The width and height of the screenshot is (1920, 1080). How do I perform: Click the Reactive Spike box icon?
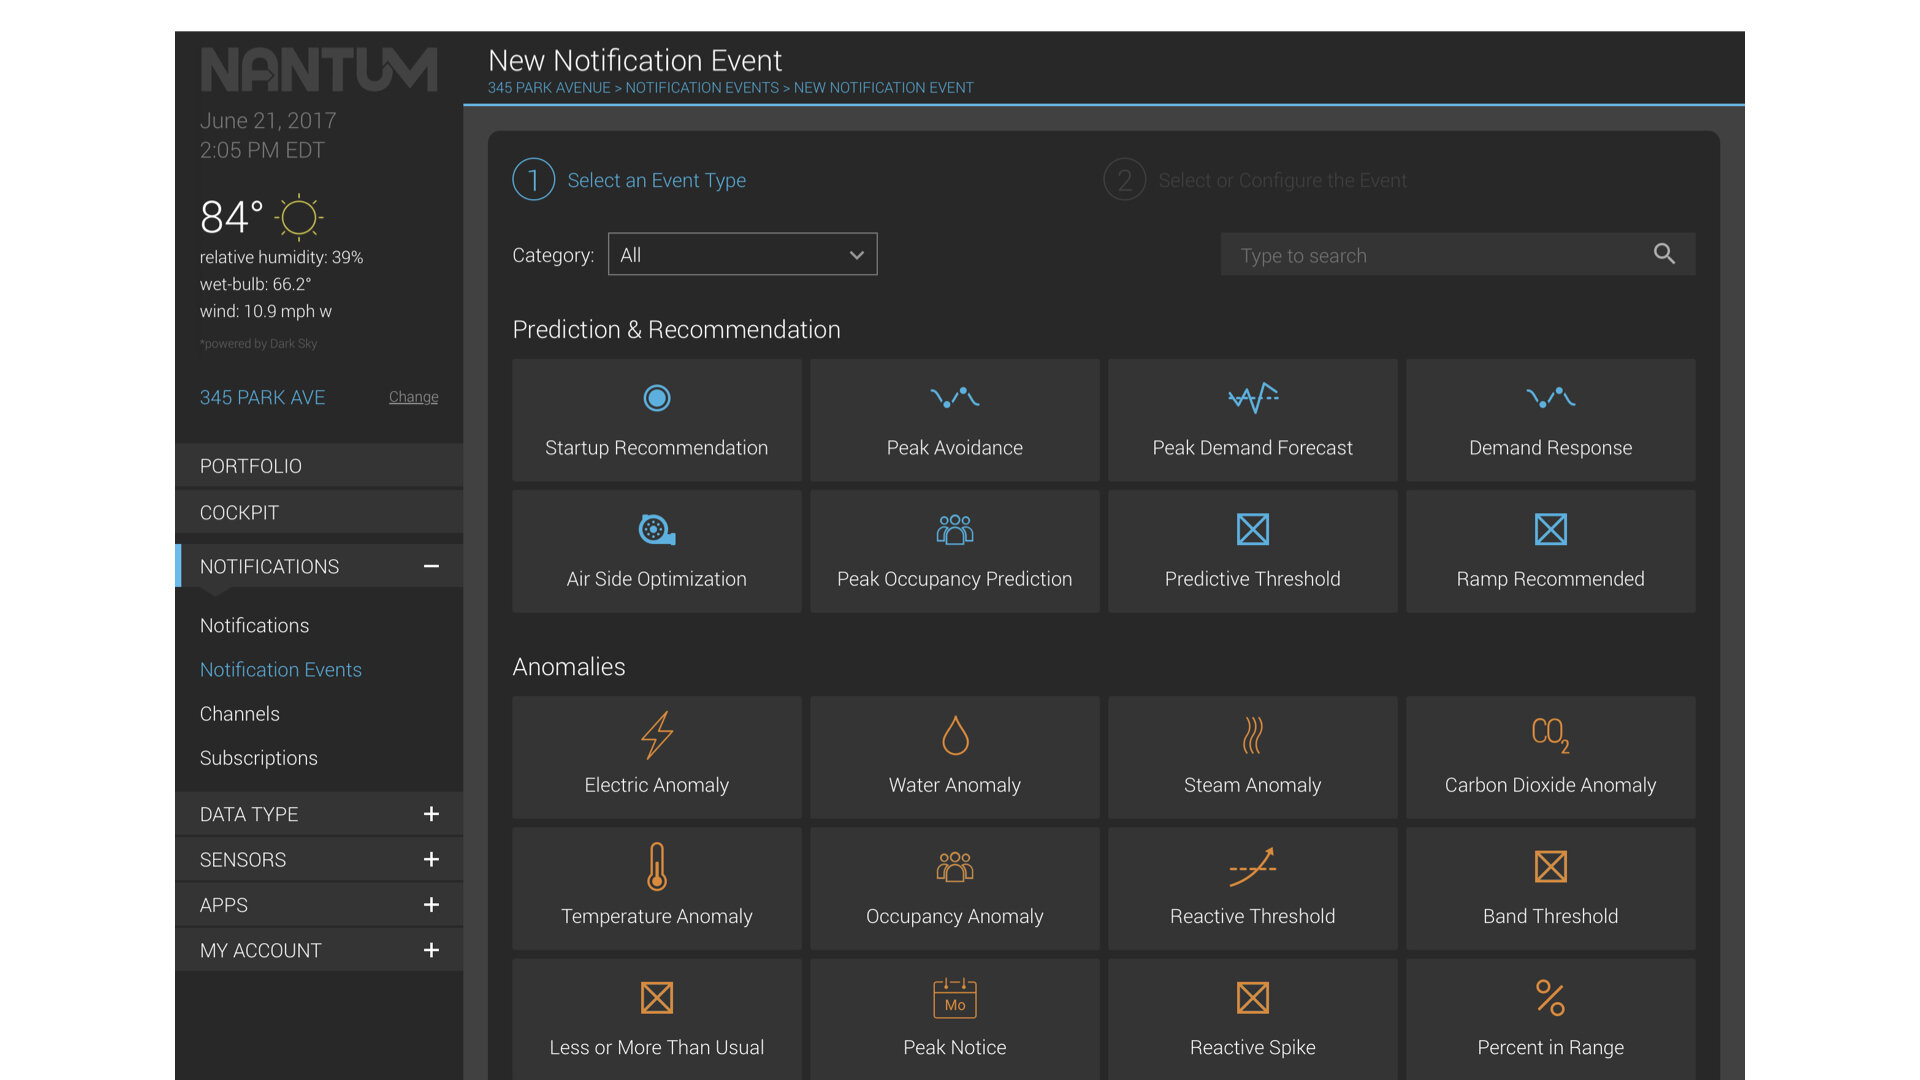click(x=1253, y=997)
